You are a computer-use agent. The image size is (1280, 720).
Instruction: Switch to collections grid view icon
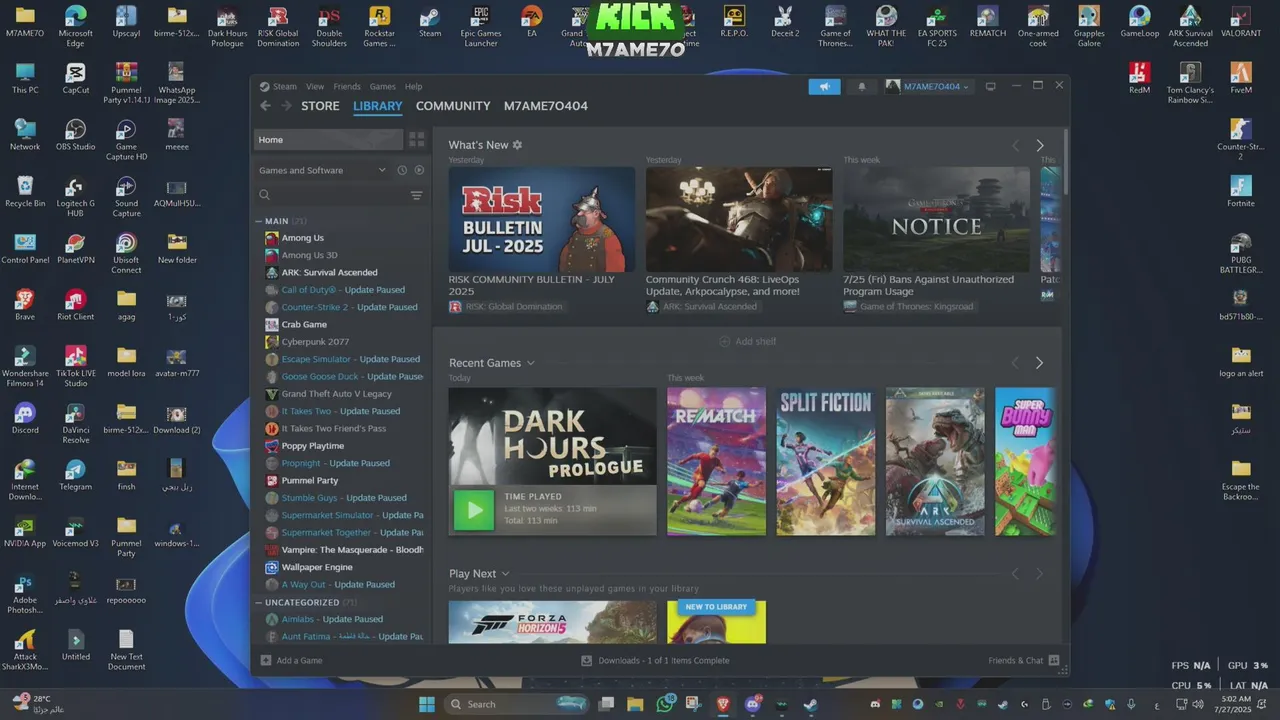click(417, 140)
